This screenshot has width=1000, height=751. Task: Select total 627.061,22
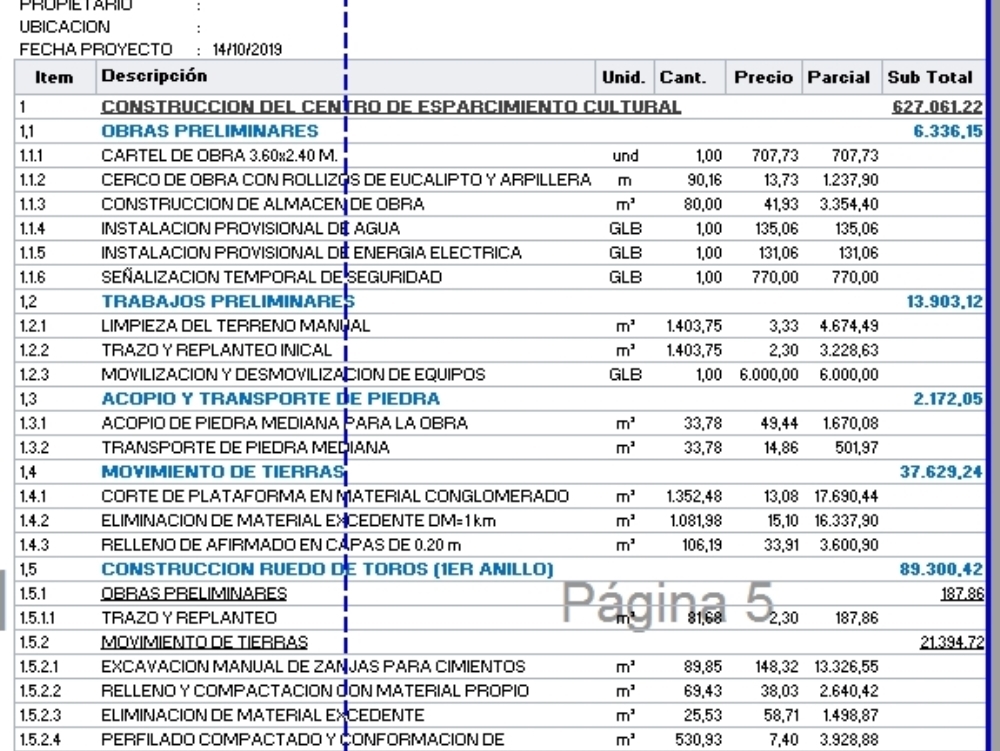(938, 107)
